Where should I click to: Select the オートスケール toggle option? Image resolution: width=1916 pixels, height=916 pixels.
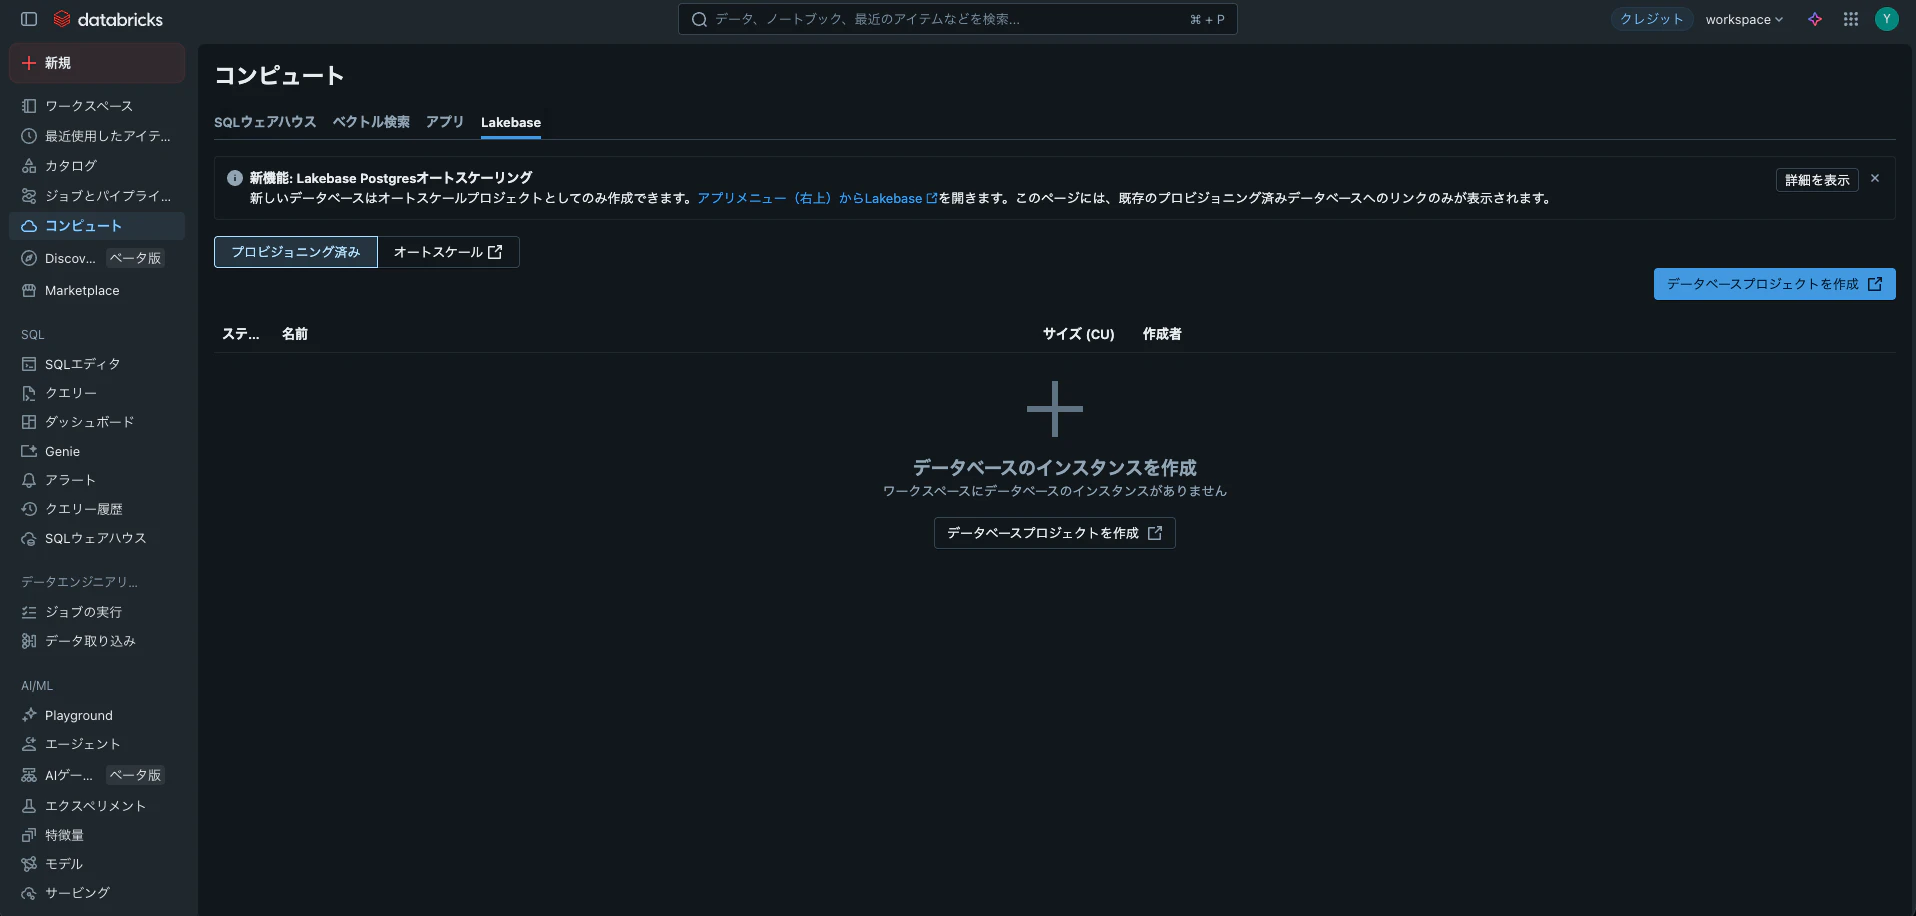(x=448, y=252)
